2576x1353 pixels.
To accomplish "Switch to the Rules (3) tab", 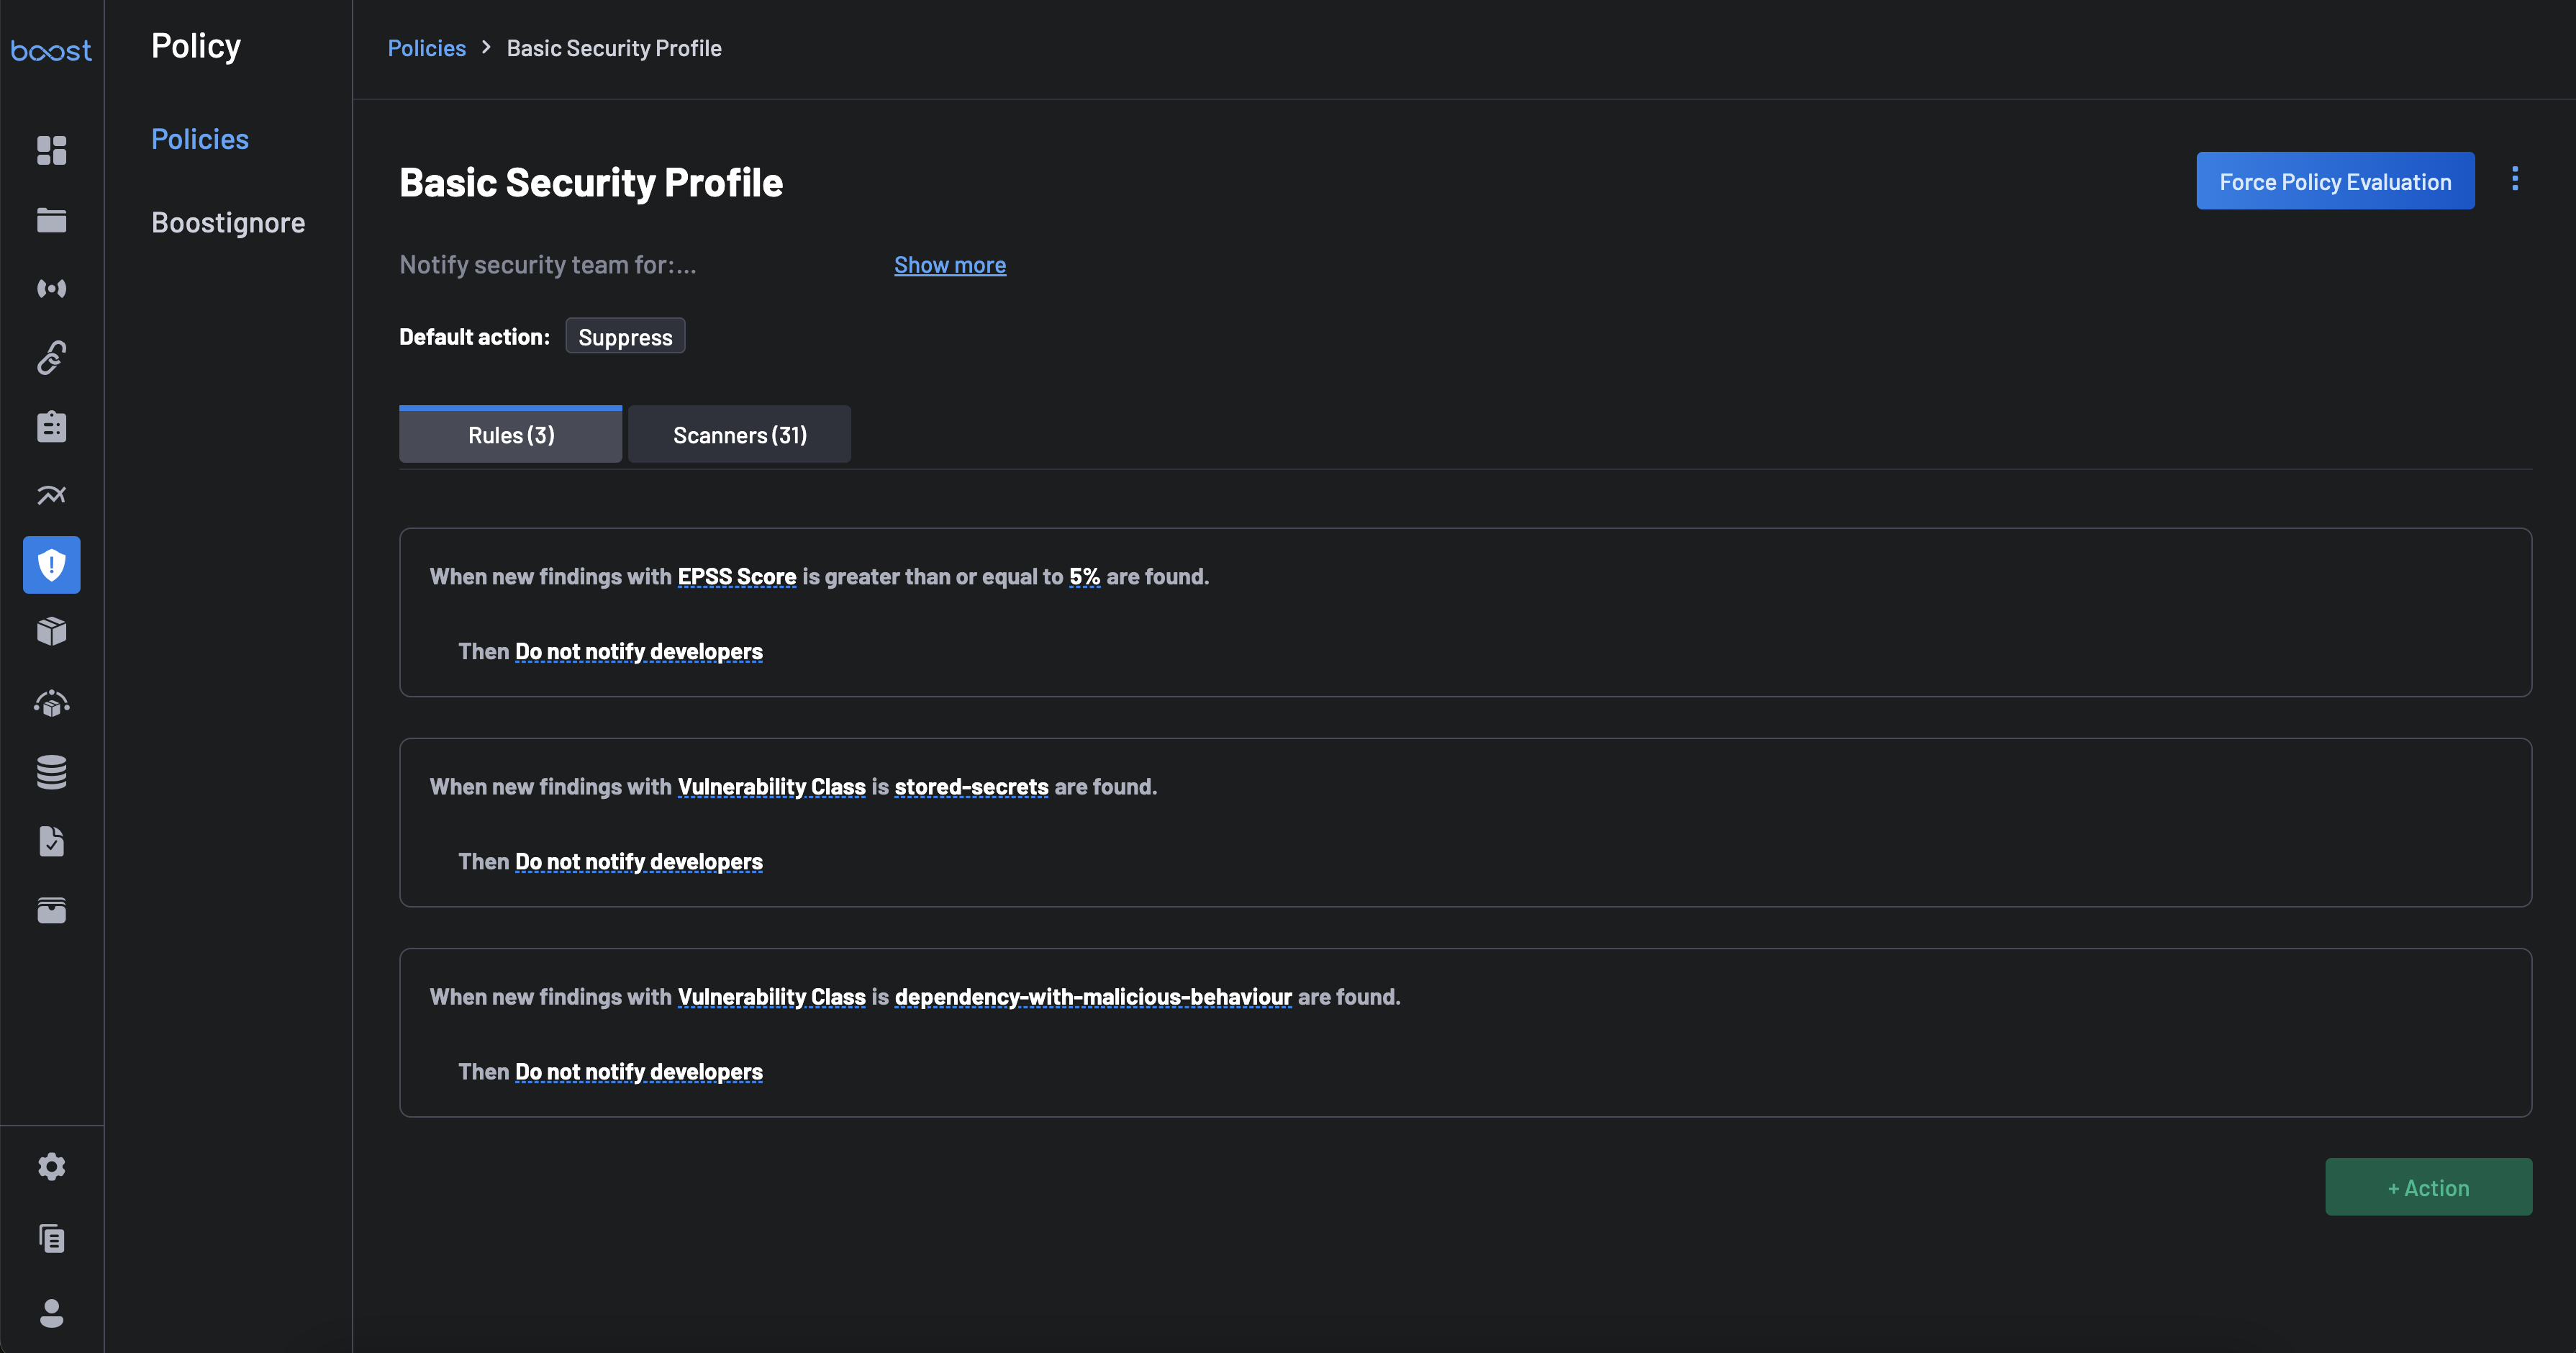I will (x=510, y=434).
